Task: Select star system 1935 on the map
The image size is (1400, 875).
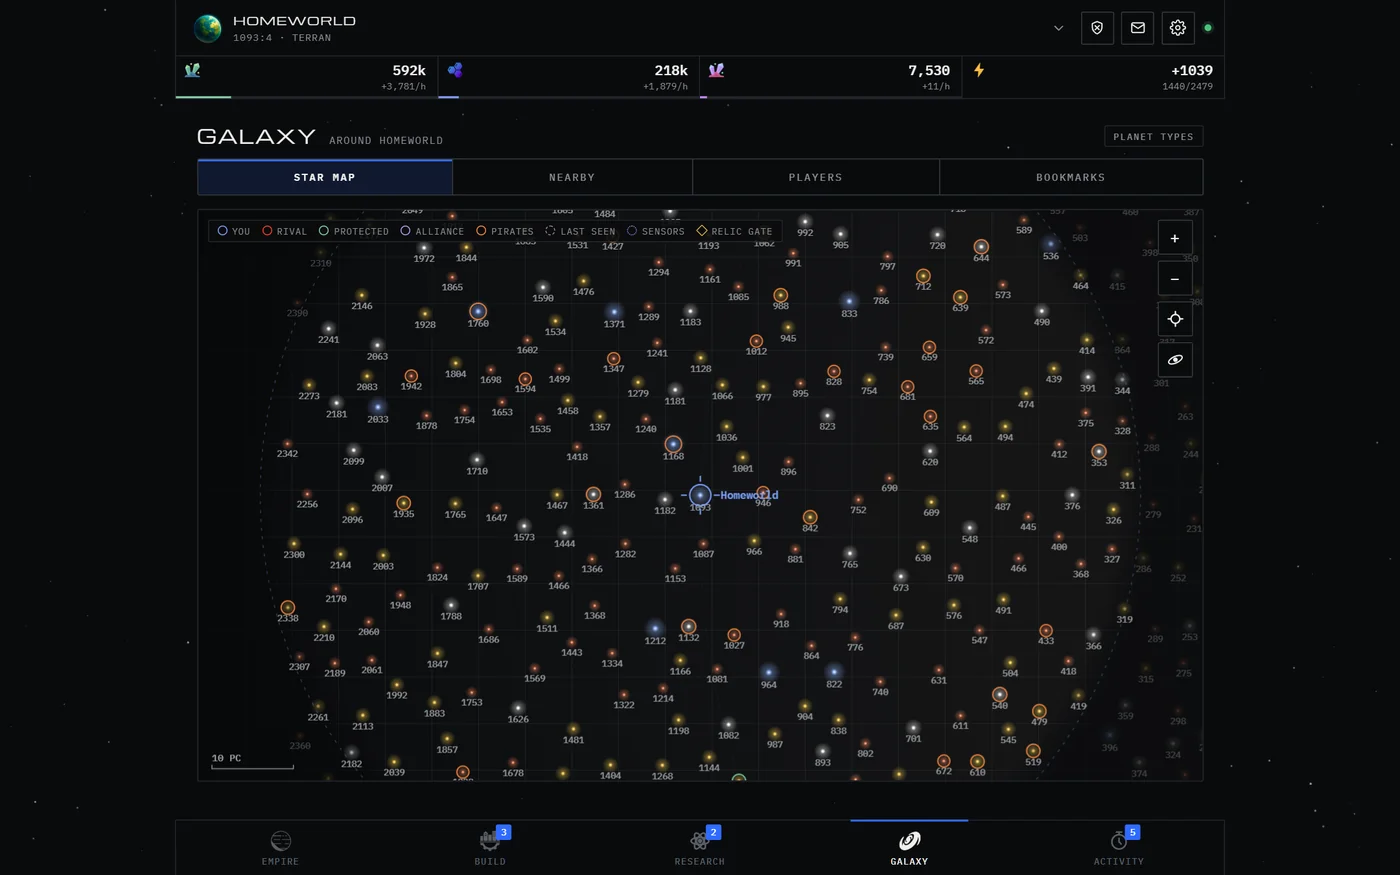Action: [404, 504]
